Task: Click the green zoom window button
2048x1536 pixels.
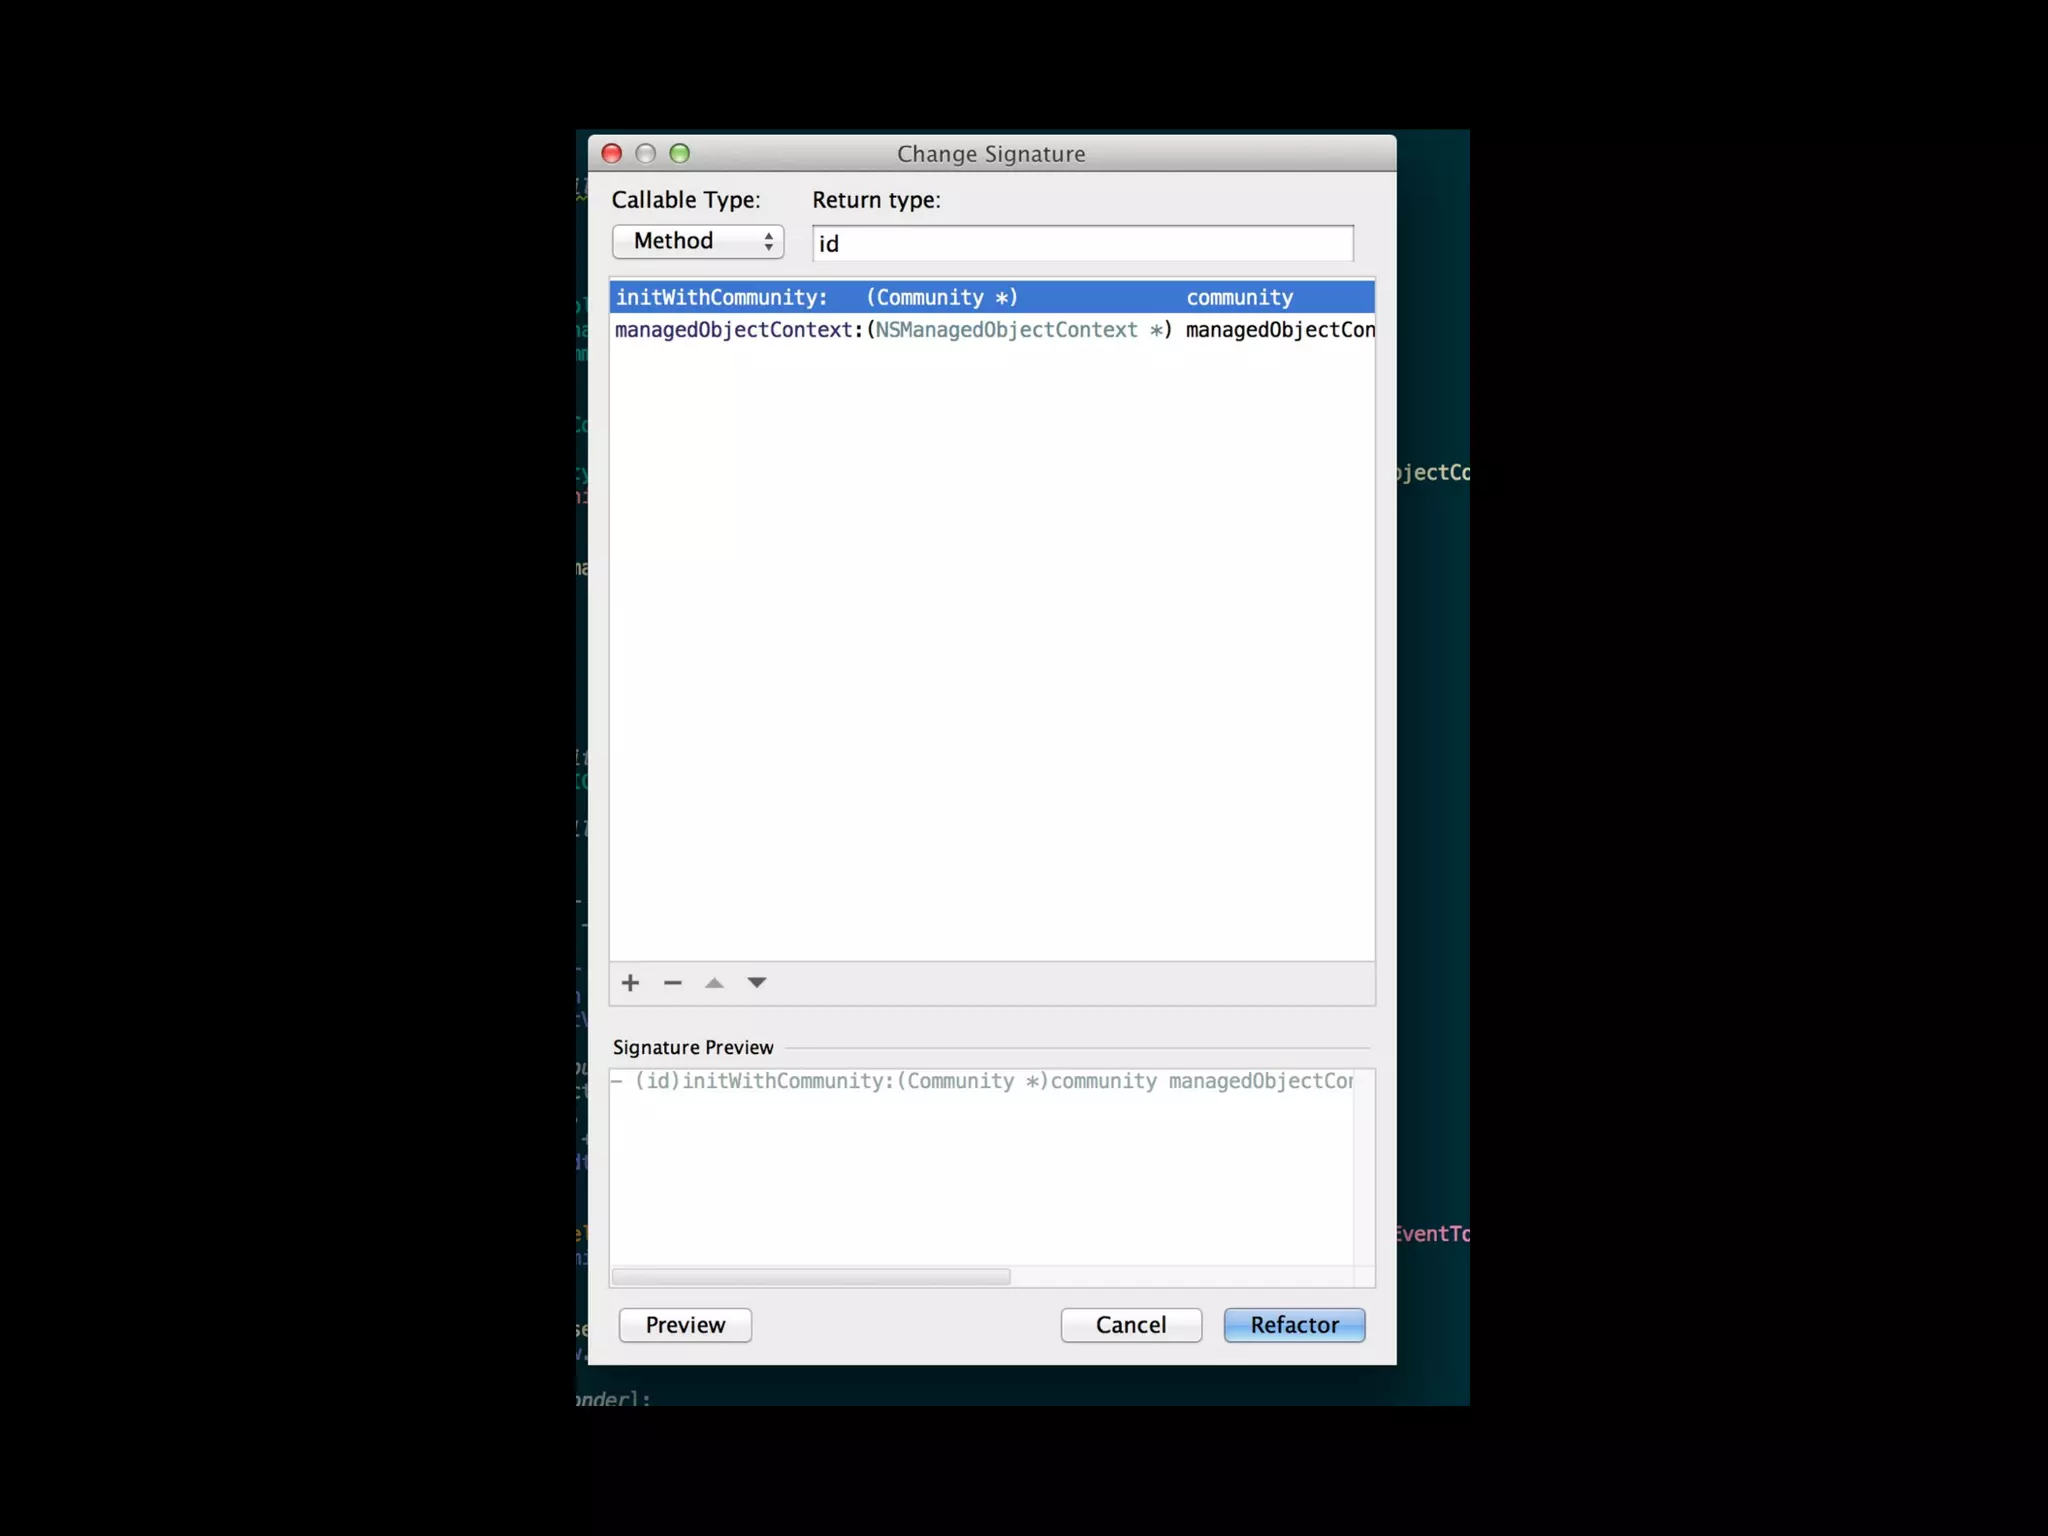Action: (x=680, y=153)
